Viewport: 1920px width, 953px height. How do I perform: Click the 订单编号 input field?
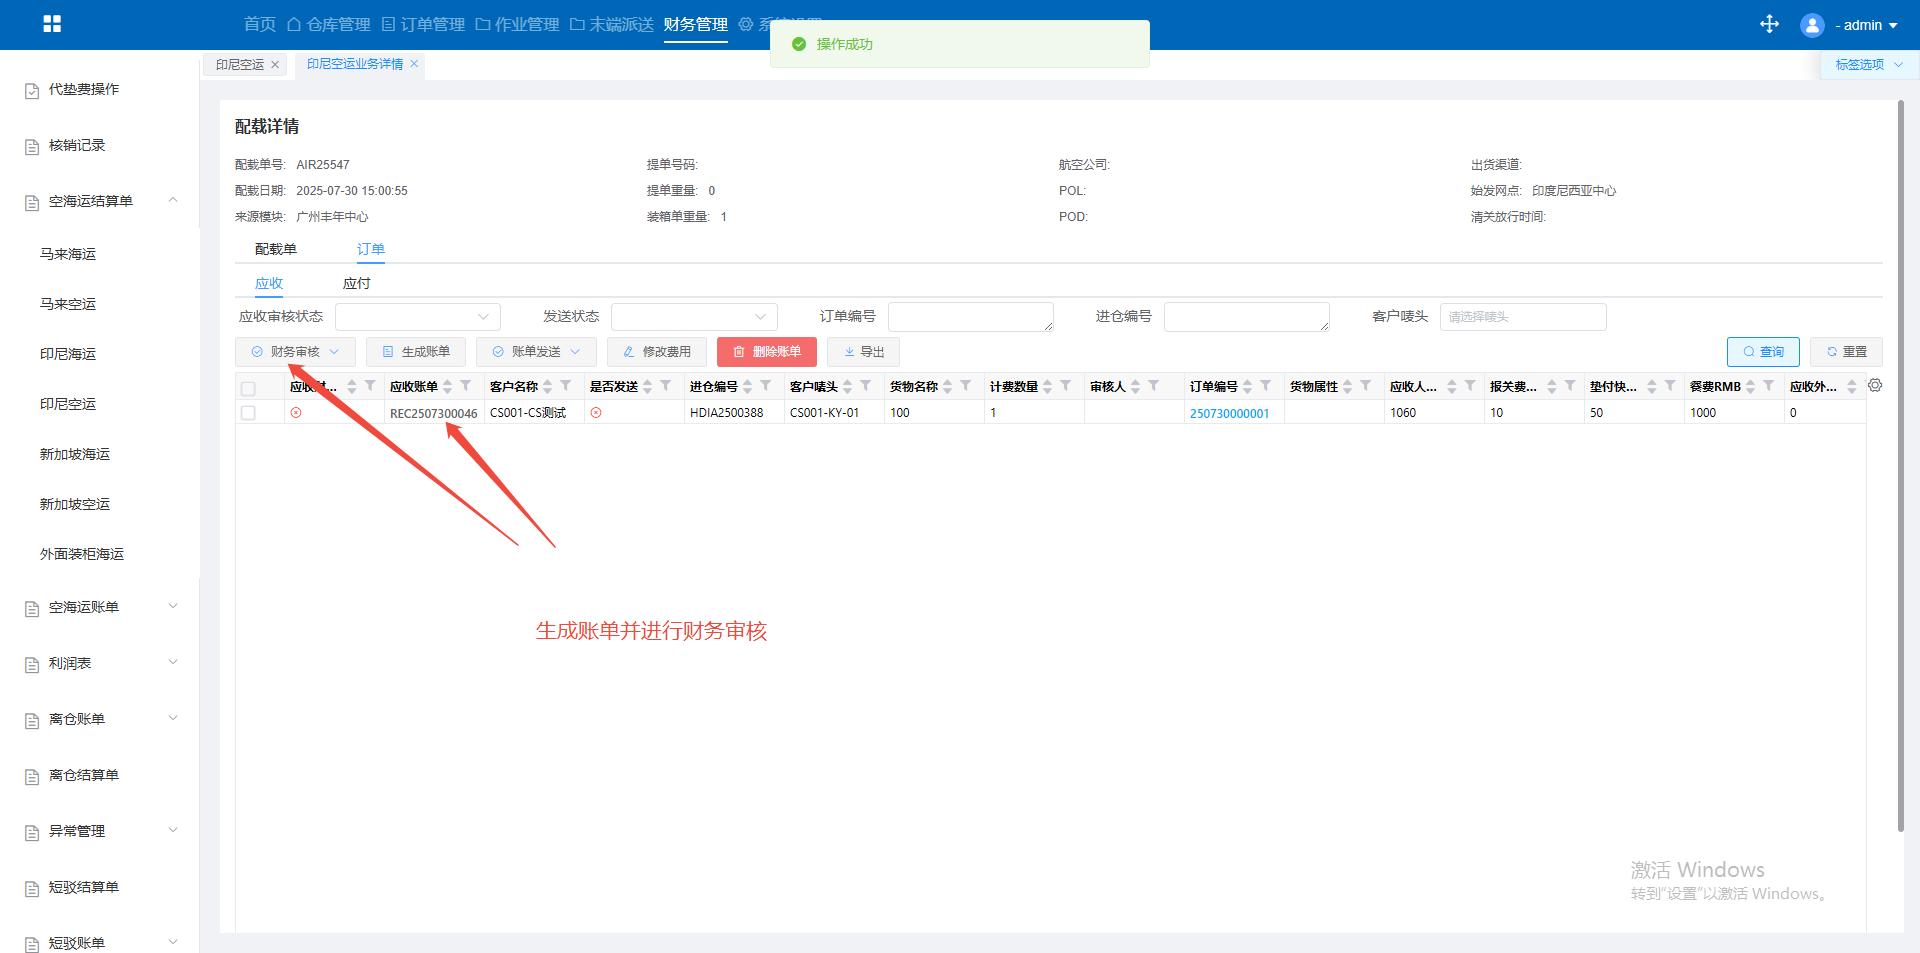(970, 317)
